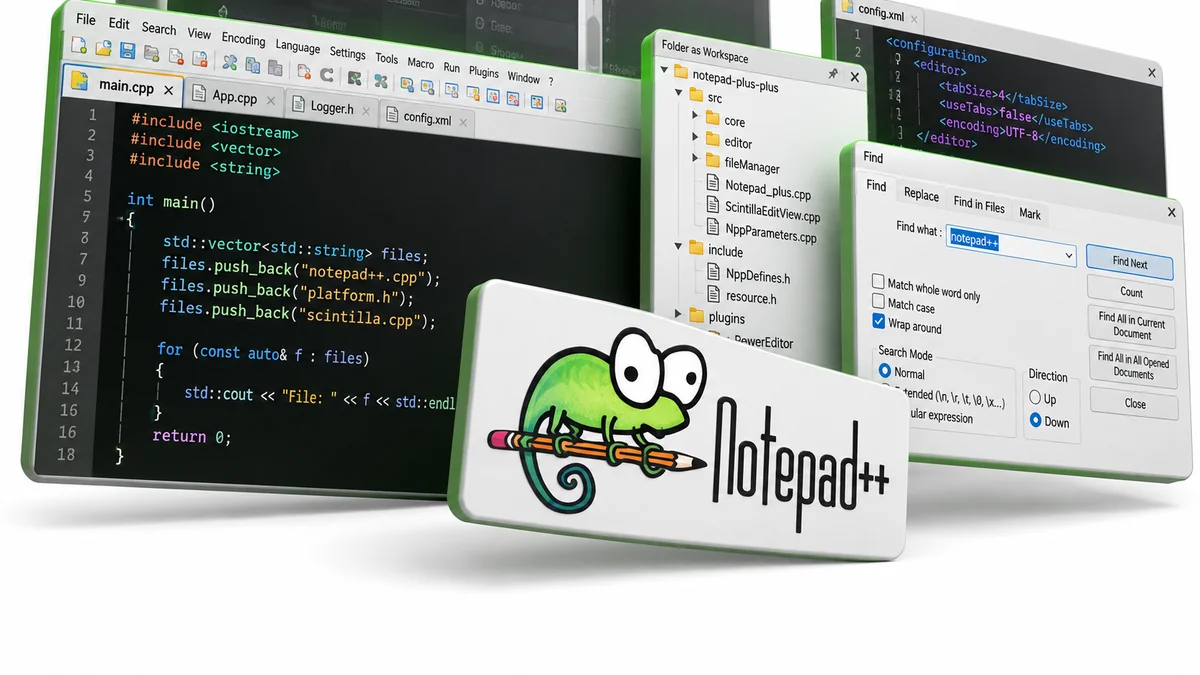Screen dimensions: 1200x675
Task: Click the Cut scissors icon in the toolbar
Action: 229,62
